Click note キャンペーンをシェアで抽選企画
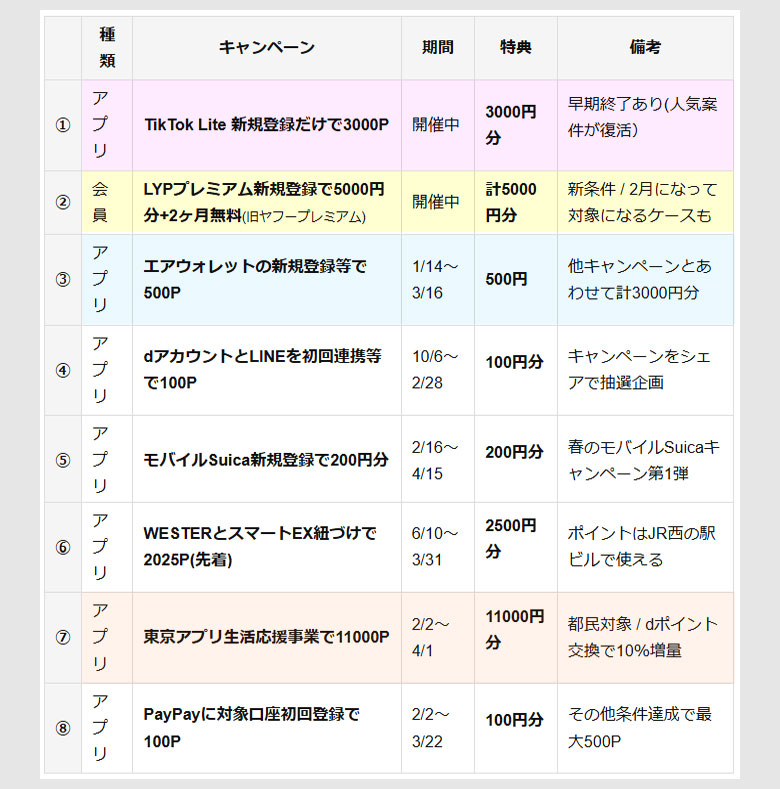 (645, 370)
